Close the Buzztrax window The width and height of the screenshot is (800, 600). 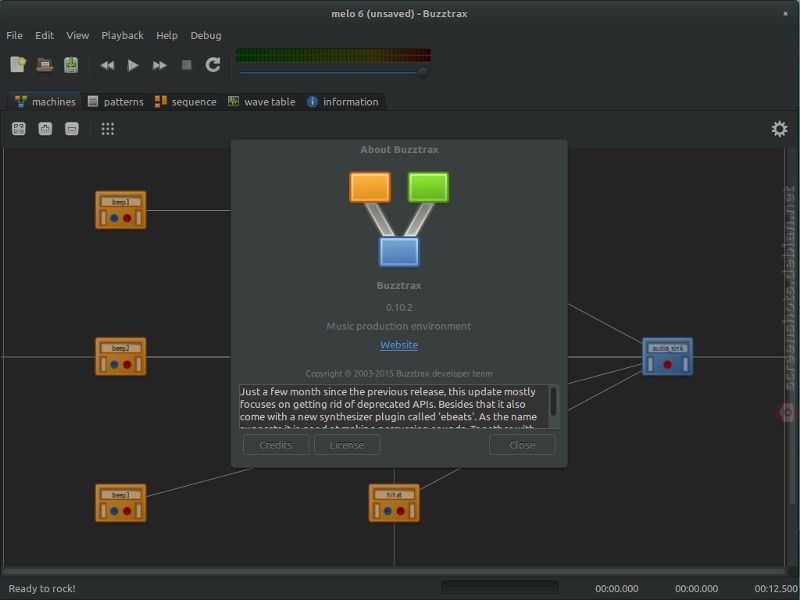pyautogui.click(x=785, y=14)
